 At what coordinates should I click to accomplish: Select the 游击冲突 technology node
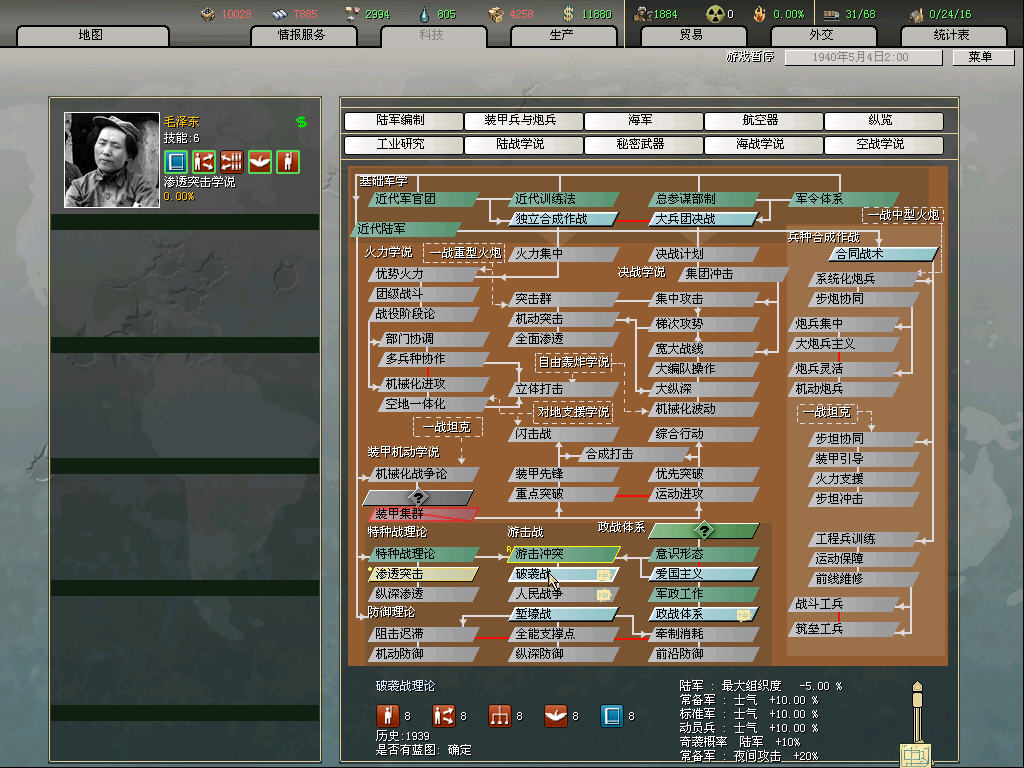click(x=564, y=554)
